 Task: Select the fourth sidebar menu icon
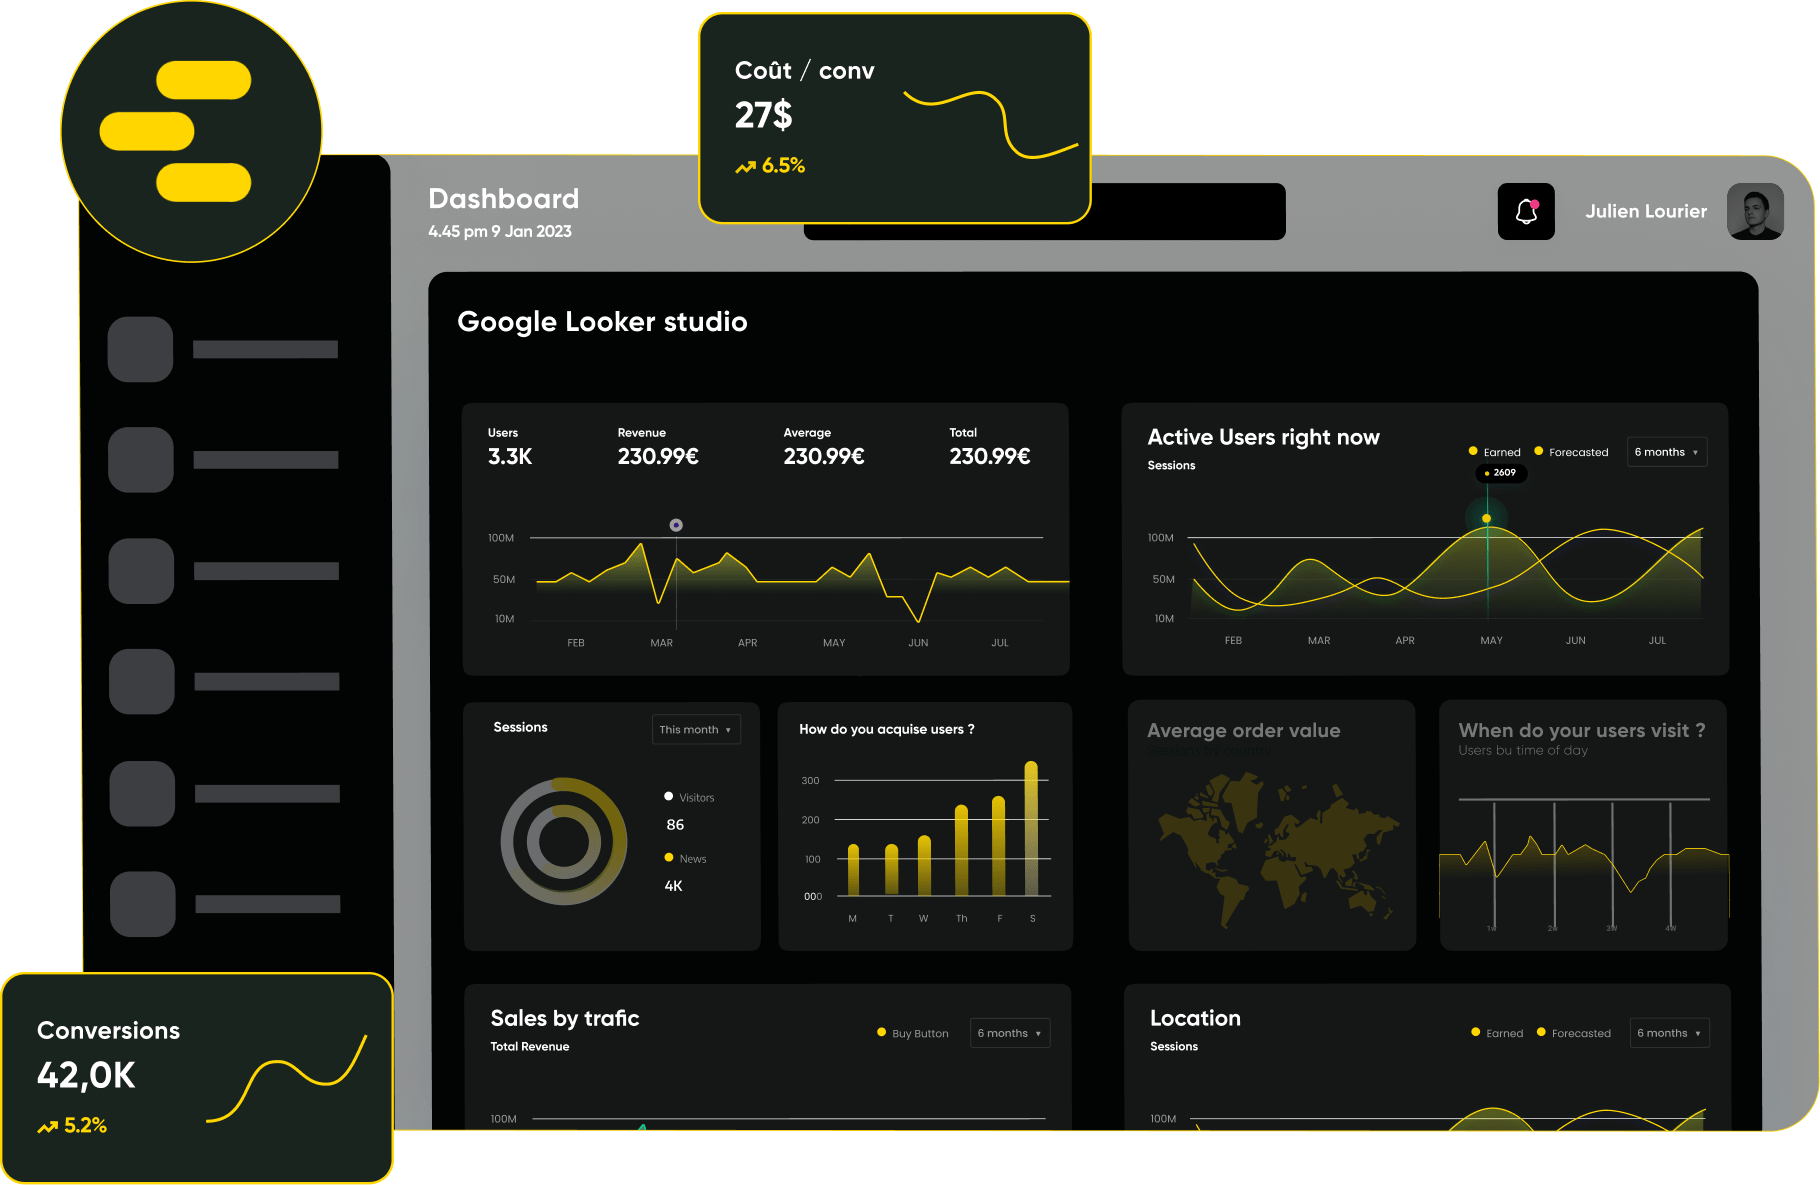tap(142, 681)
